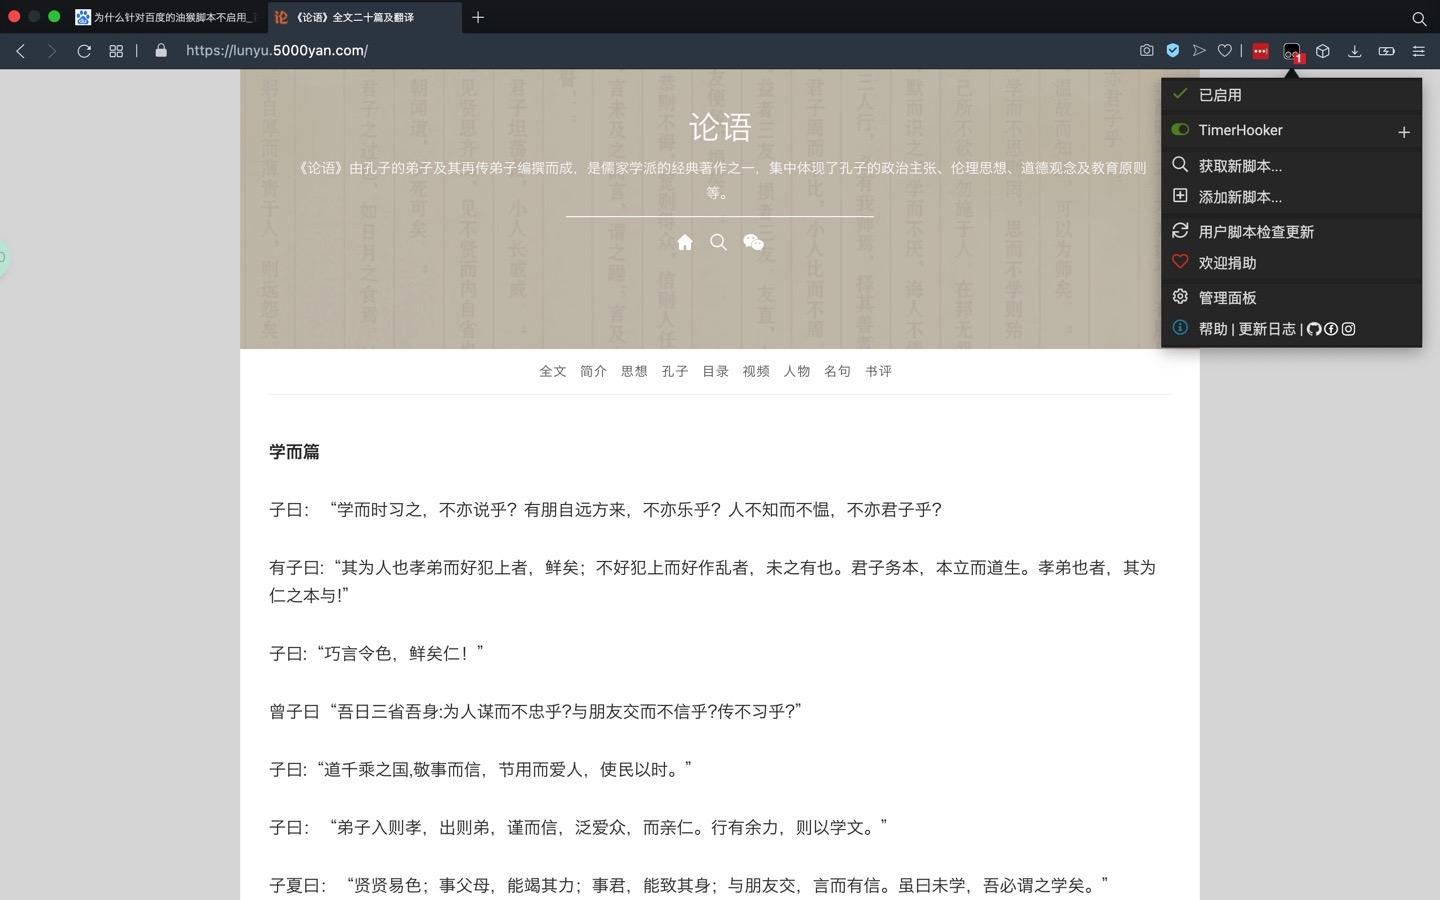The height and width of the screenshot is (900, 1440).
Task: Take a screenshot with the camera toolbar icon
Action: tap(1146, 51)
